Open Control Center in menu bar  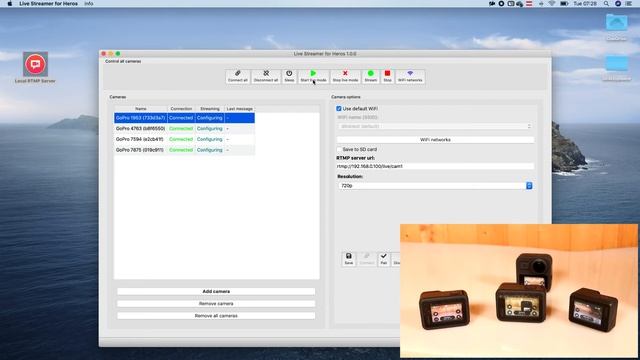(x=629, y=4)
